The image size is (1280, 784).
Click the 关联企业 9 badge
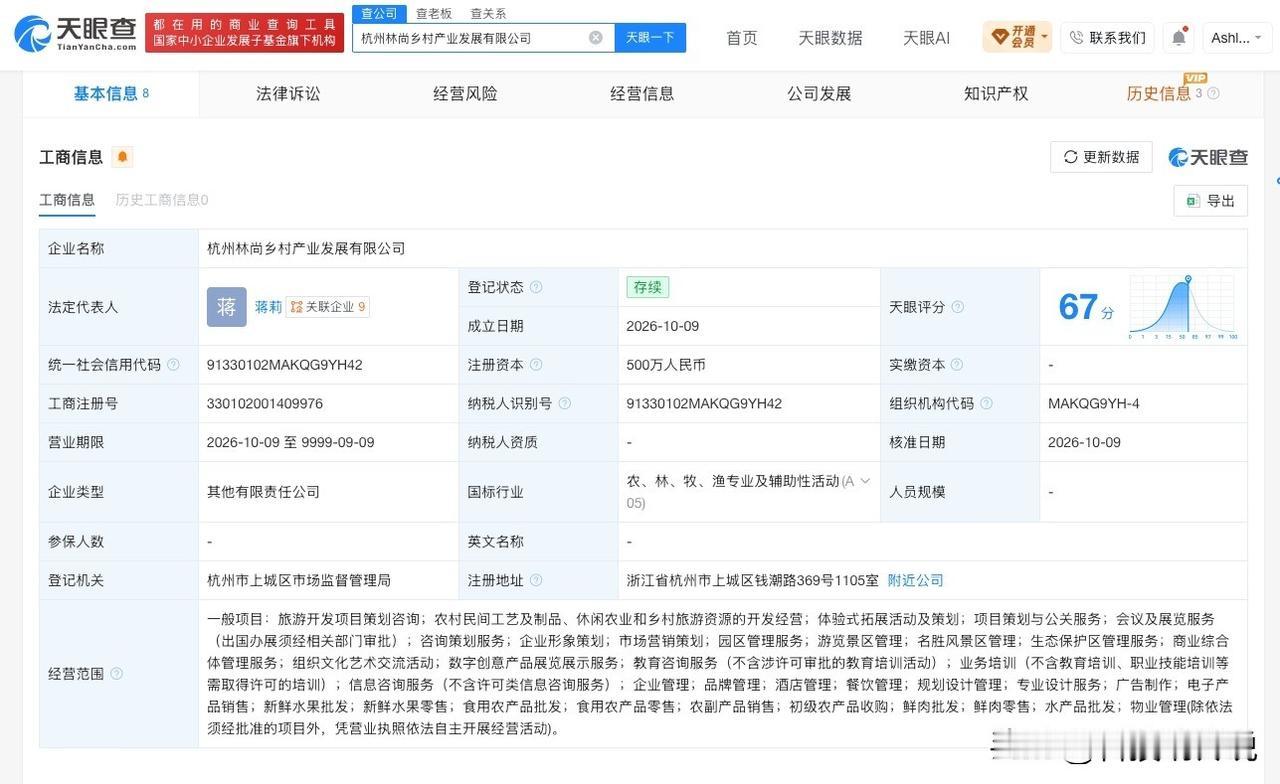point(327,307)
